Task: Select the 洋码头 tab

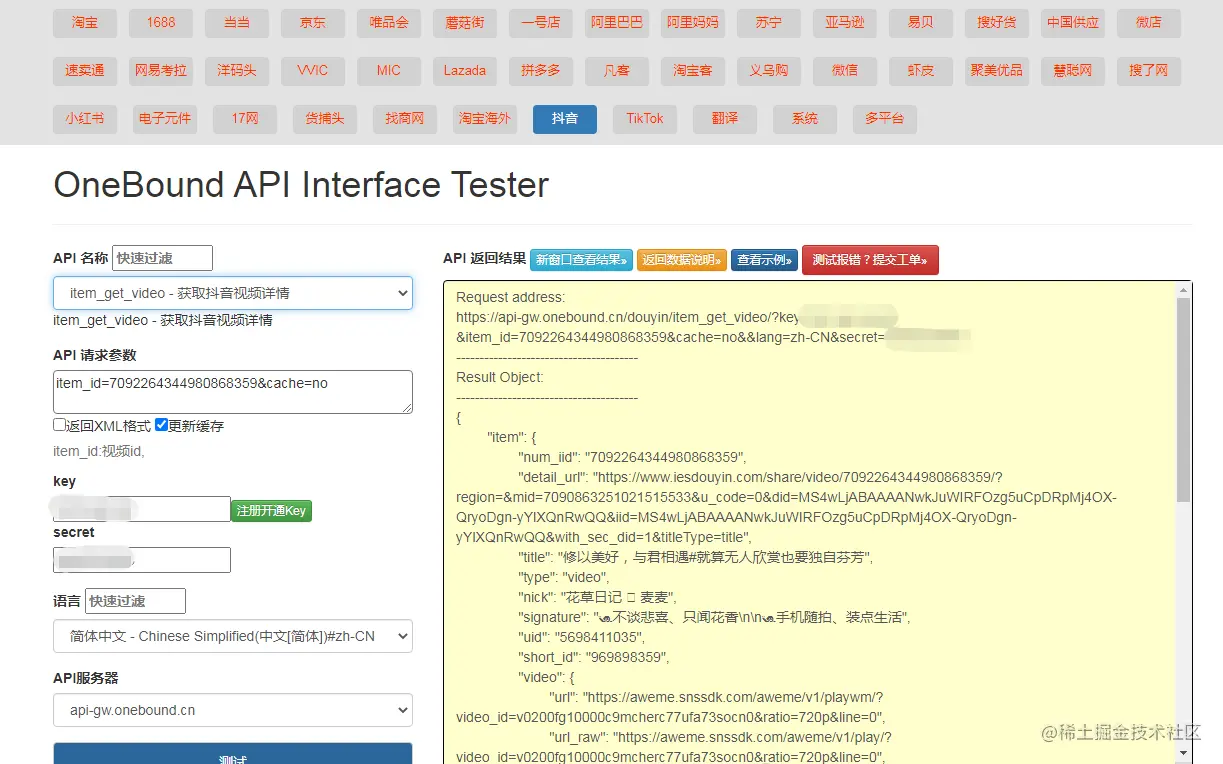Action: pyautogui.click(x=237, y=71)
